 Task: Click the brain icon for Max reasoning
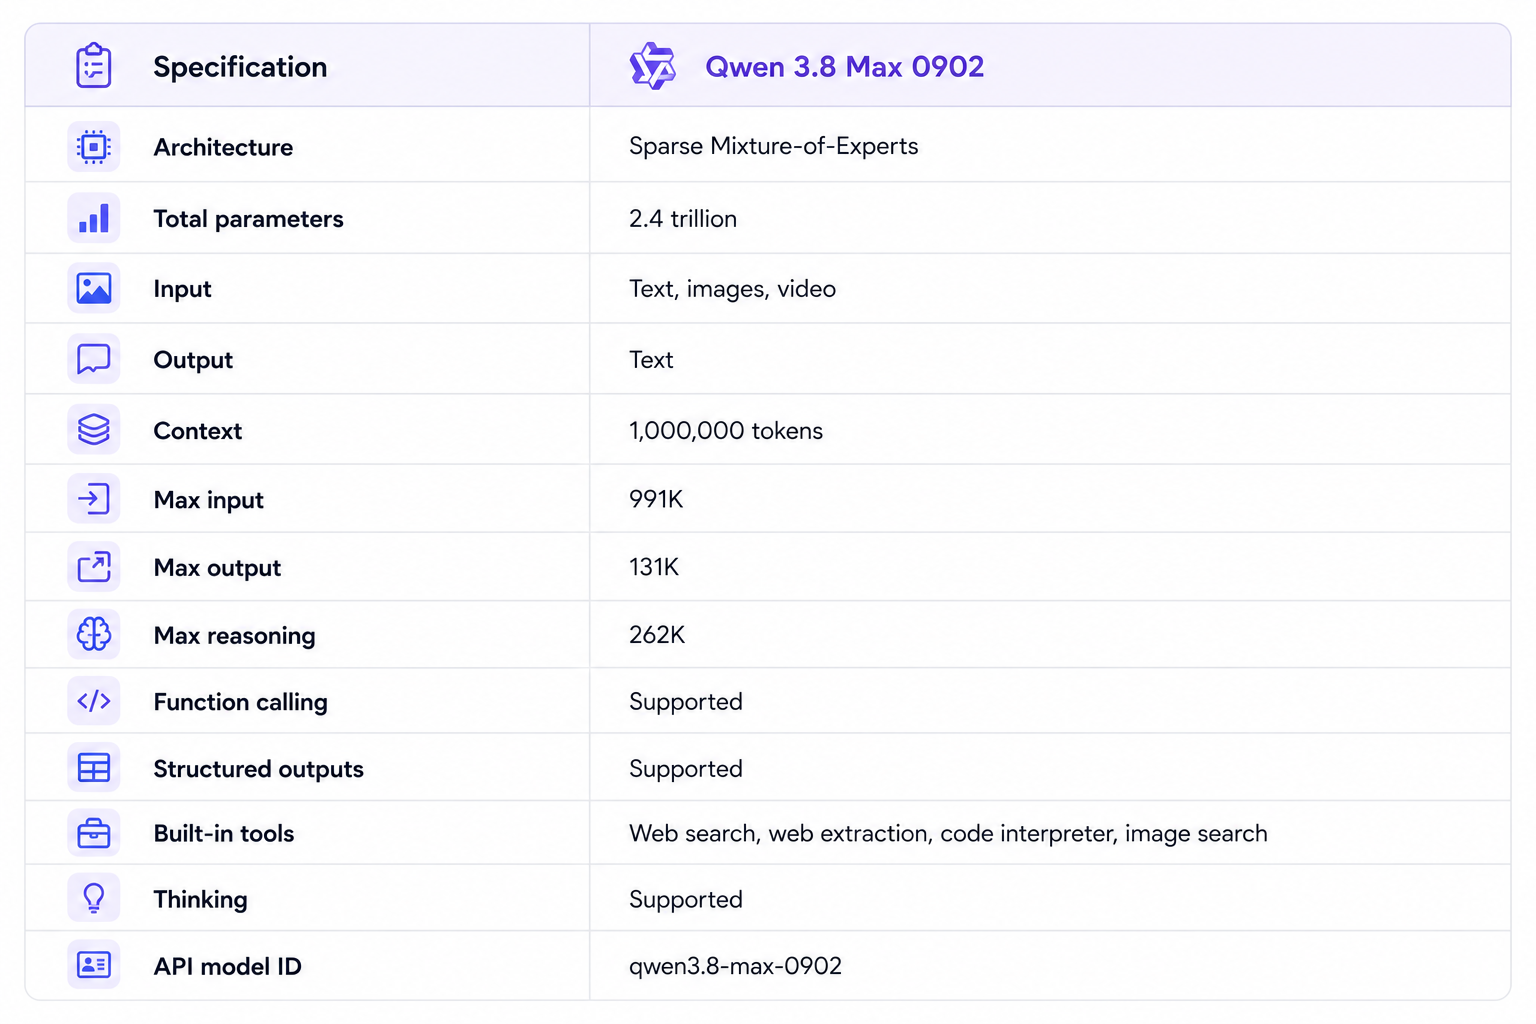pyautogui.click(x=94, y=634)
